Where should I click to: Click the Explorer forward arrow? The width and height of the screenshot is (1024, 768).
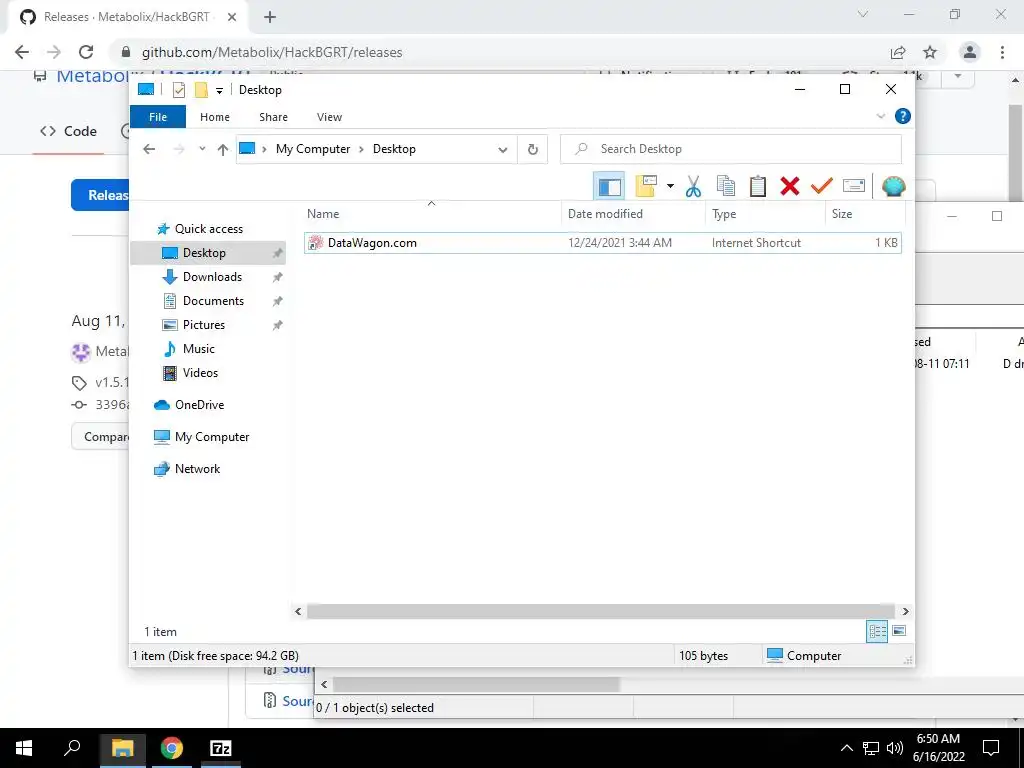pos(179,149)
